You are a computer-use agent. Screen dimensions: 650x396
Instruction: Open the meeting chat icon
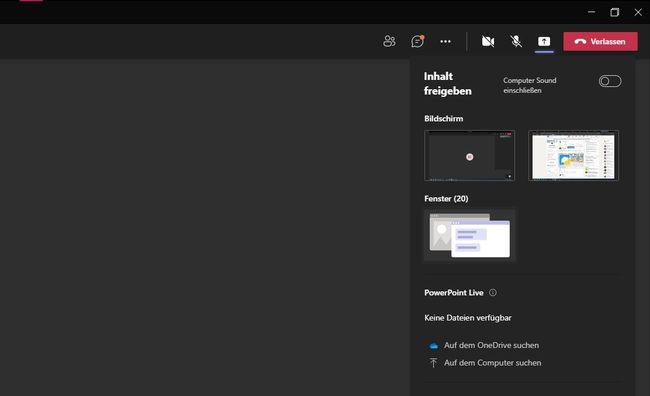coord(417,41)
